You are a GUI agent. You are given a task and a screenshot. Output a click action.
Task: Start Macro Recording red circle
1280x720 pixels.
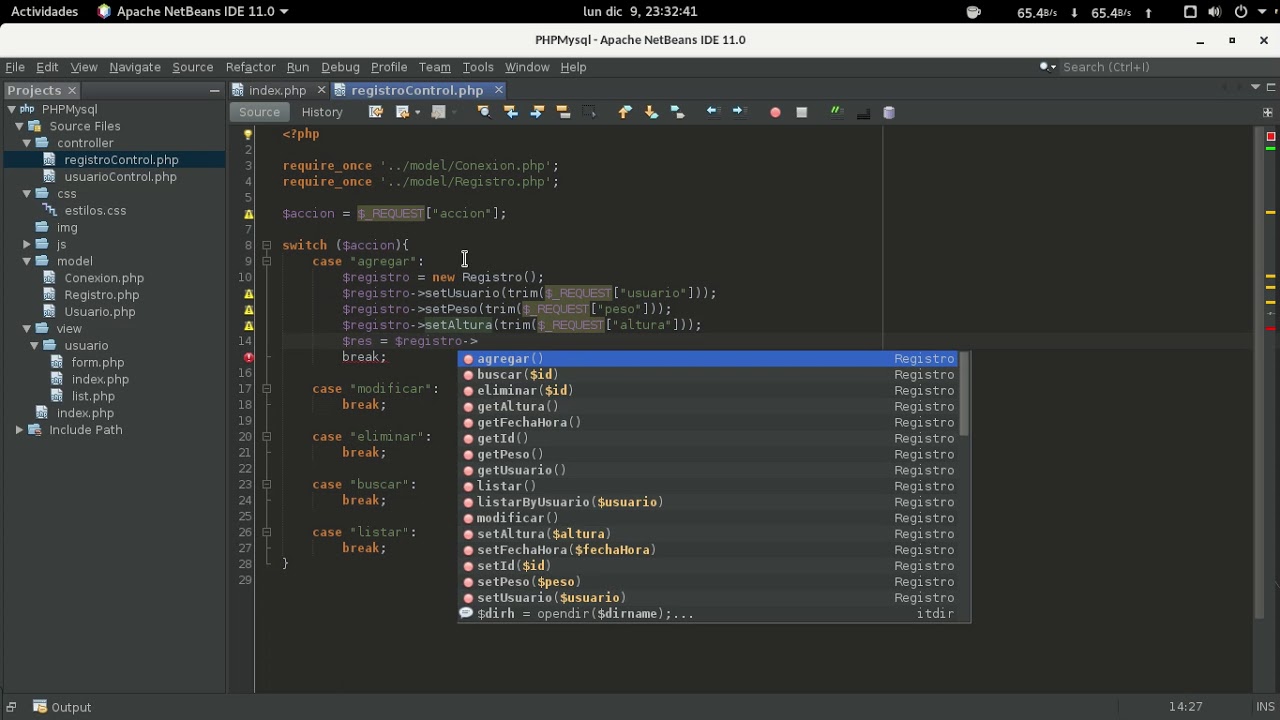point(775,112)
